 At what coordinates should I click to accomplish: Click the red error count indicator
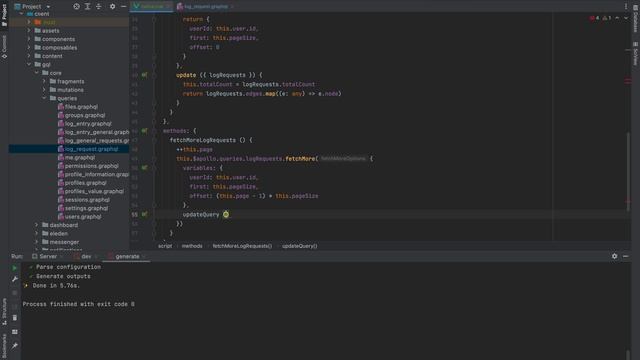click(x=594, y=18)
